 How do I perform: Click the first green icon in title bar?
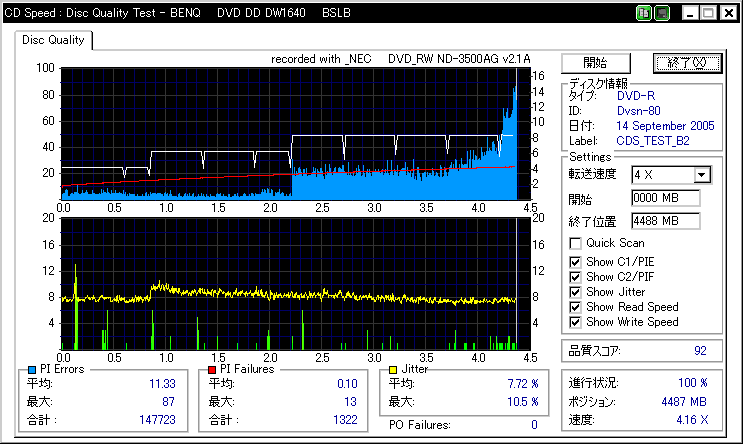click(643, 13)
